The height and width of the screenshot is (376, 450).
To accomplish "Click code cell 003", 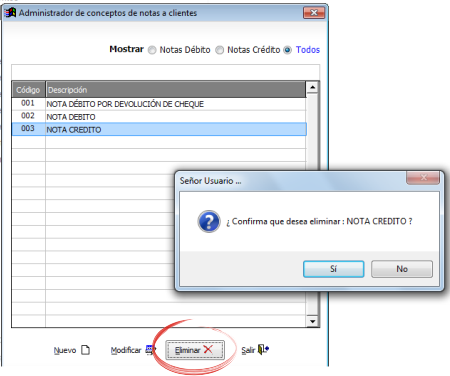I will (28, 129).
